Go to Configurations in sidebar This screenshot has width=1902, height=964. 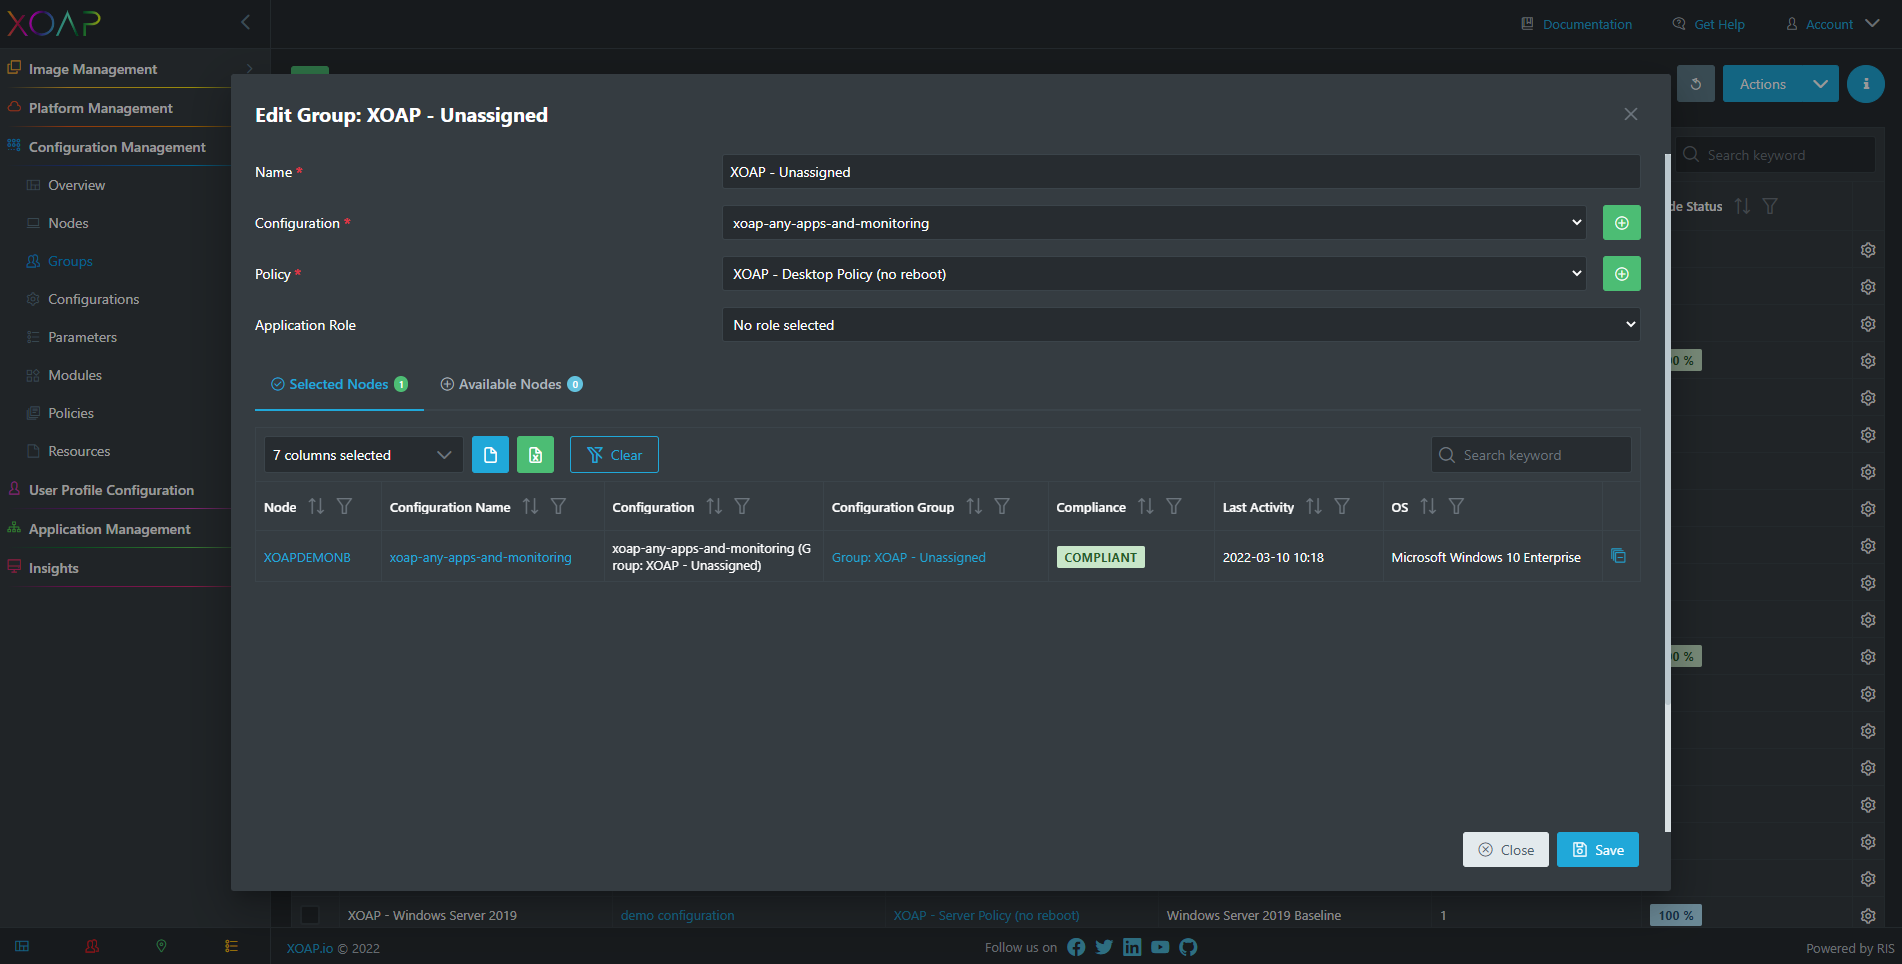93,299
